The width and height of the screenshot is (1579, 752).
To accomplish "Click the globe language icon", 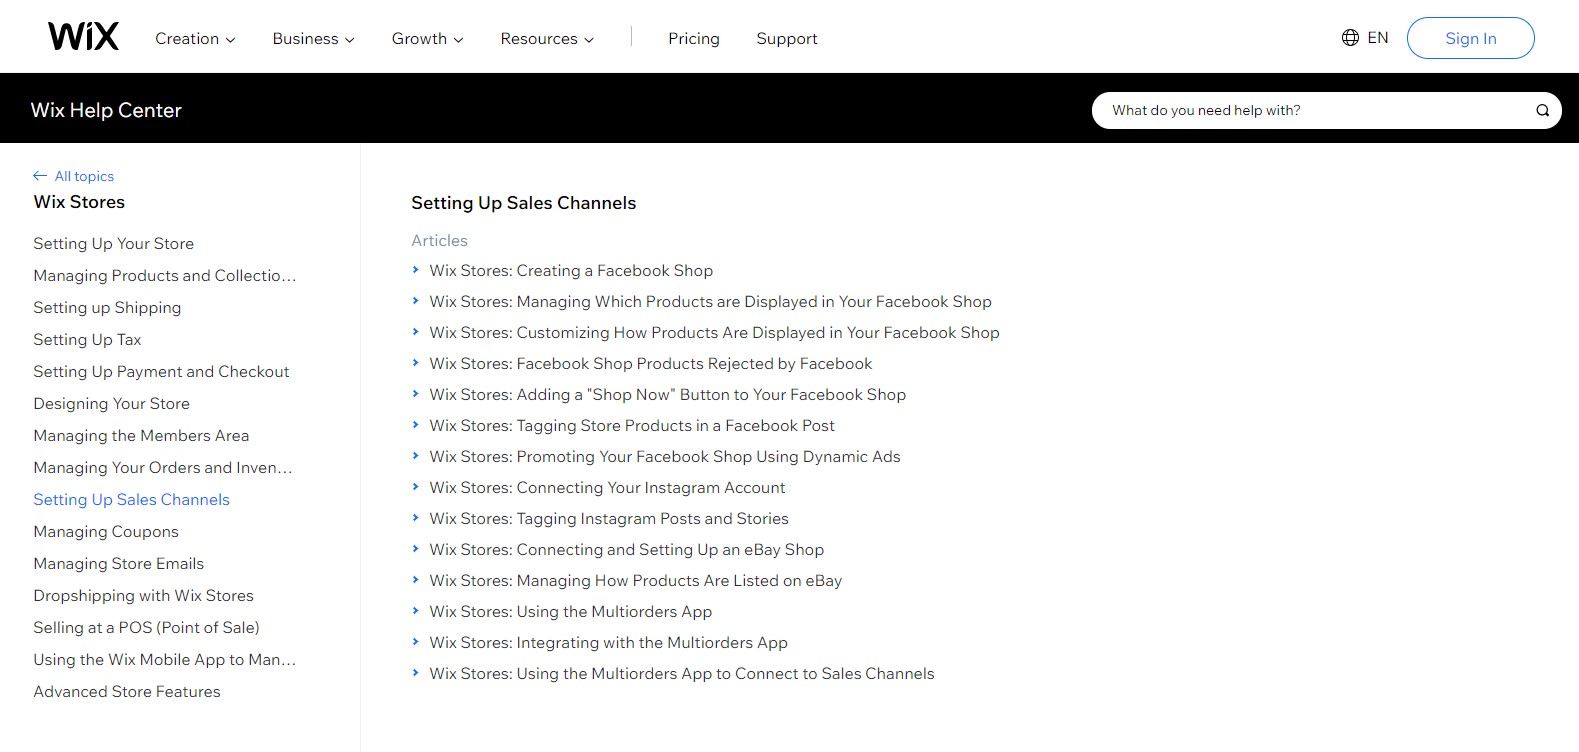I will (1350, 38).
